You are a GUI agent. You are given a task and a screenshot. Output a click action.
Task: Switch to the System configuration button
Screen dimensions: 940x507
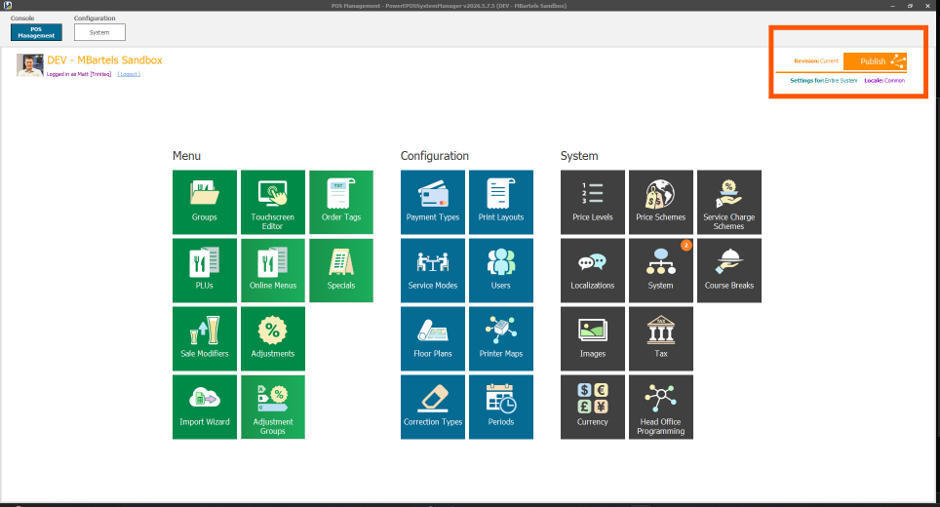(x=100, y=32)
